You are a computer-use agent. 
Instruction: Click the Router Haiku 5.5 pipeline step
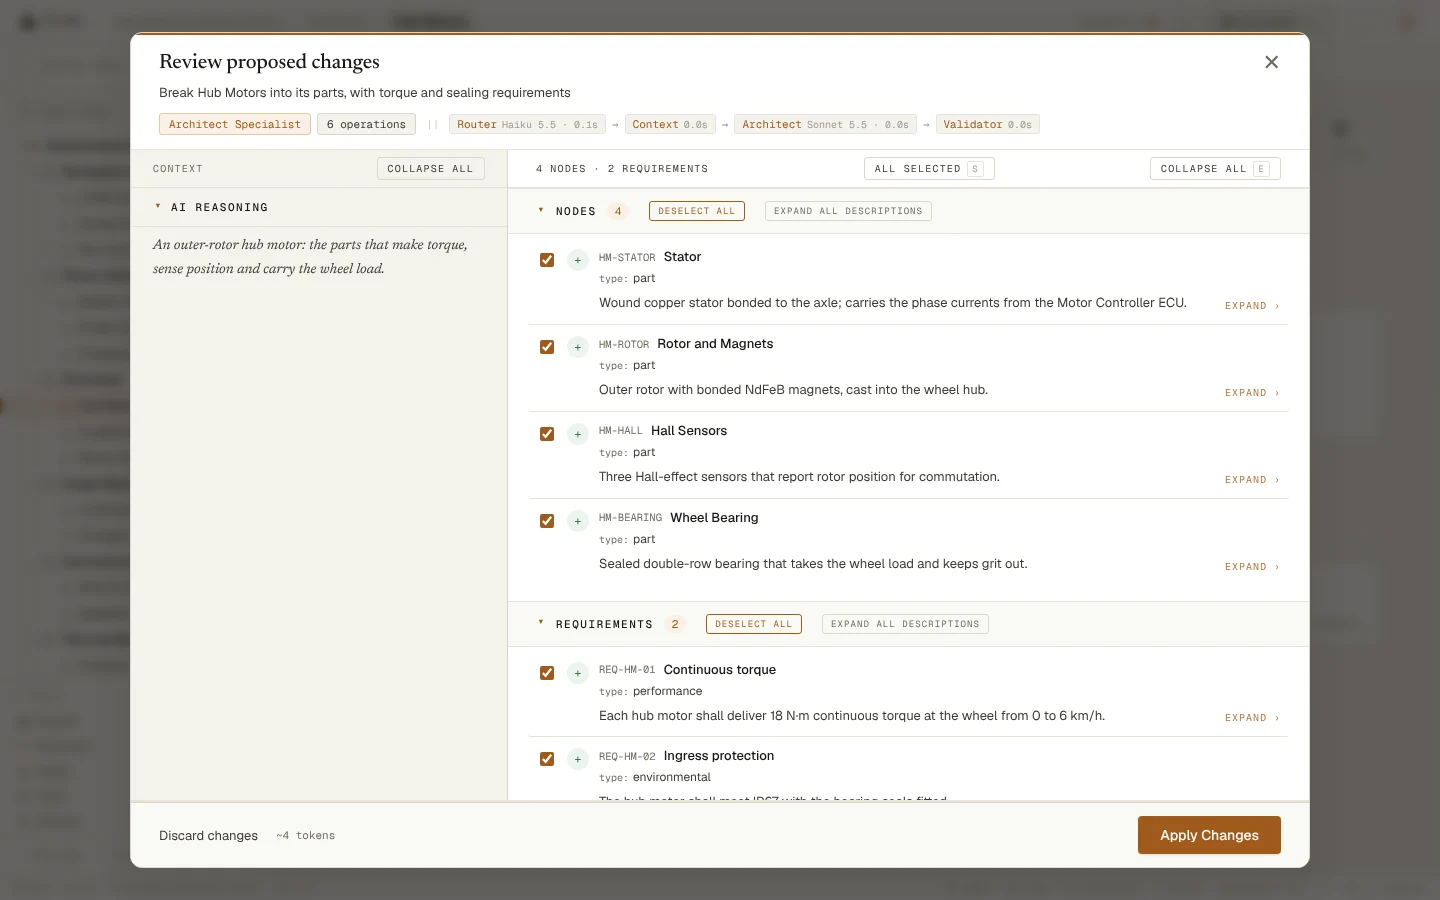click(x=527, y=124)
